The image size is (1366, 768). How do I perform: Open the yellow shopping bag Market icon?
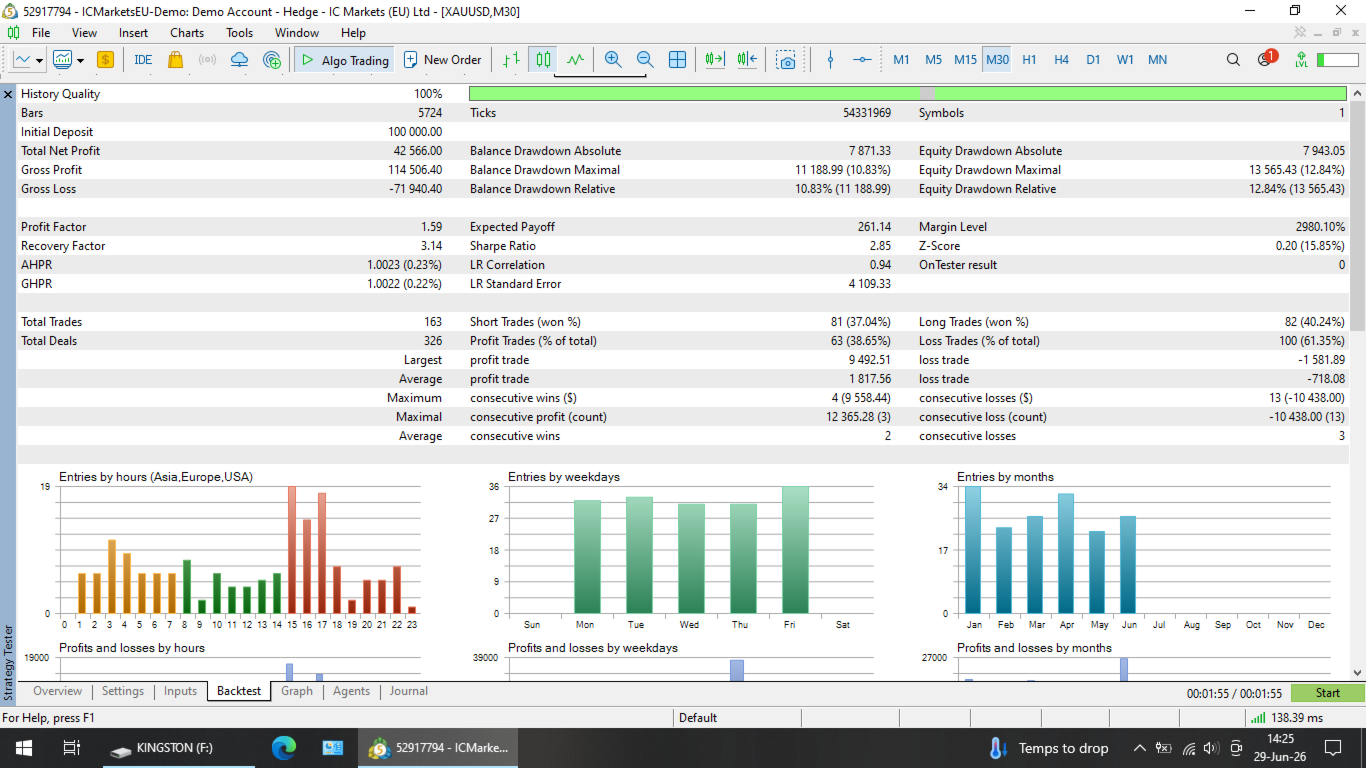coord(176,60)
